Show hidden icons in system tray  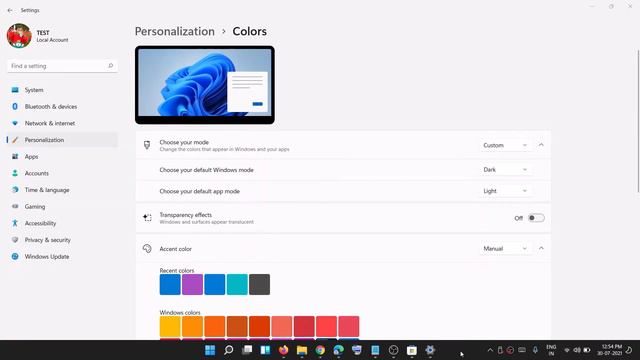[x=490, y=350]
